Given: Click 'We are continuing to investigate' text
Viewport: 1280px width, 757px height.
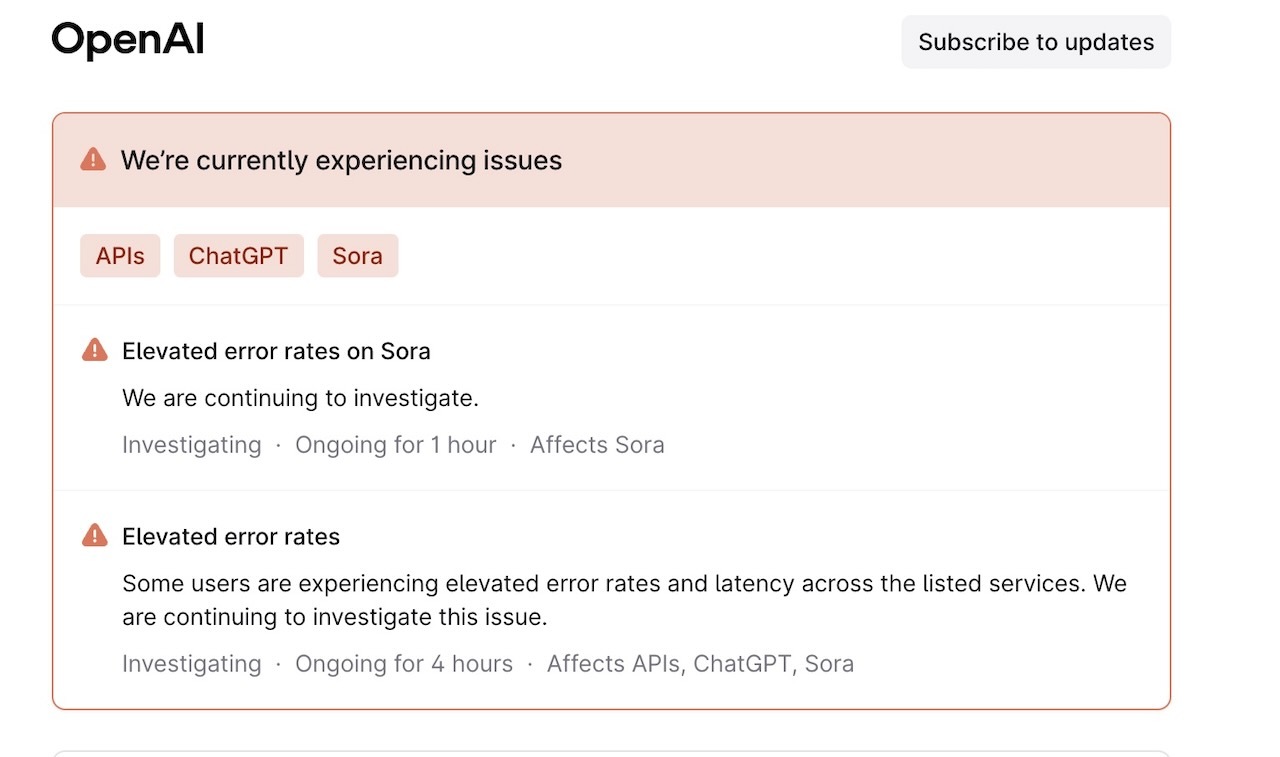Looking at the screenshot, I should (x=300, y=398).
